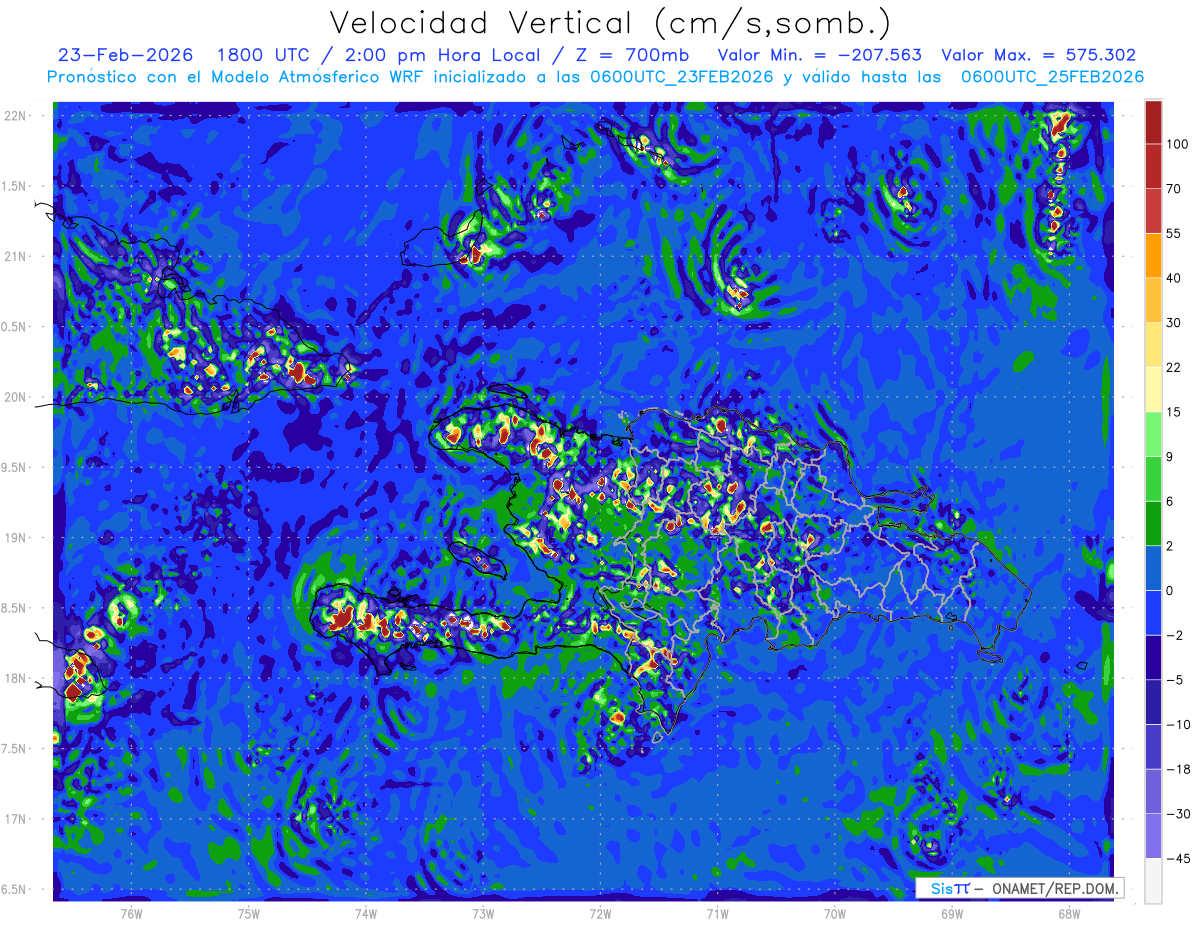Screen dimensions: 1200x927
Task: Click the longitude axis label "72W"
Action: (600, 913)
